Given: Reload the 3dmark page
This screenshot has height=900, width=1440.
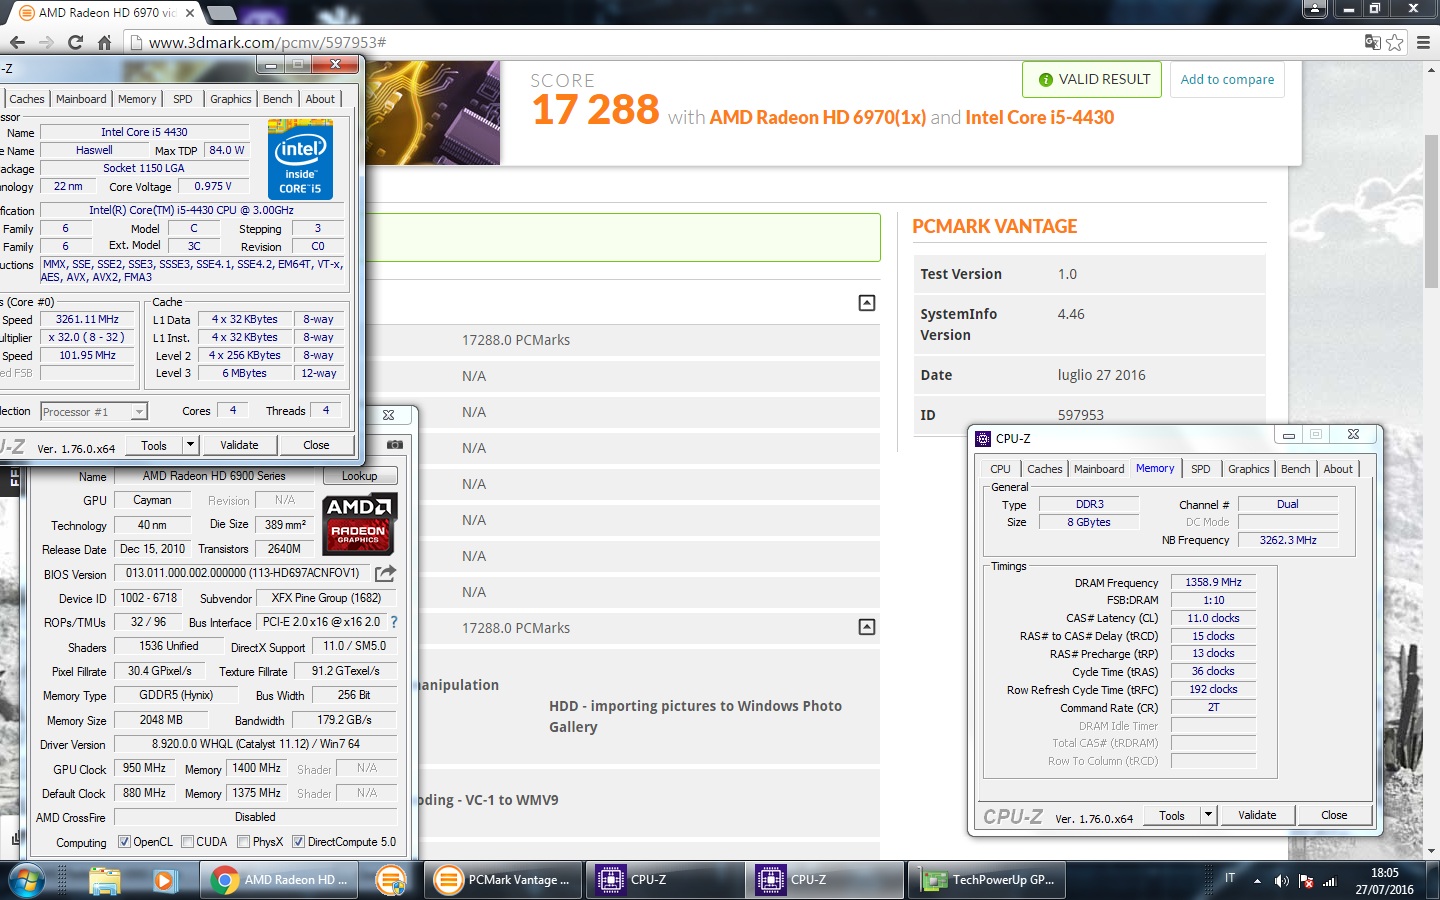Looking at the screenshot, I should tap(75, 42).
